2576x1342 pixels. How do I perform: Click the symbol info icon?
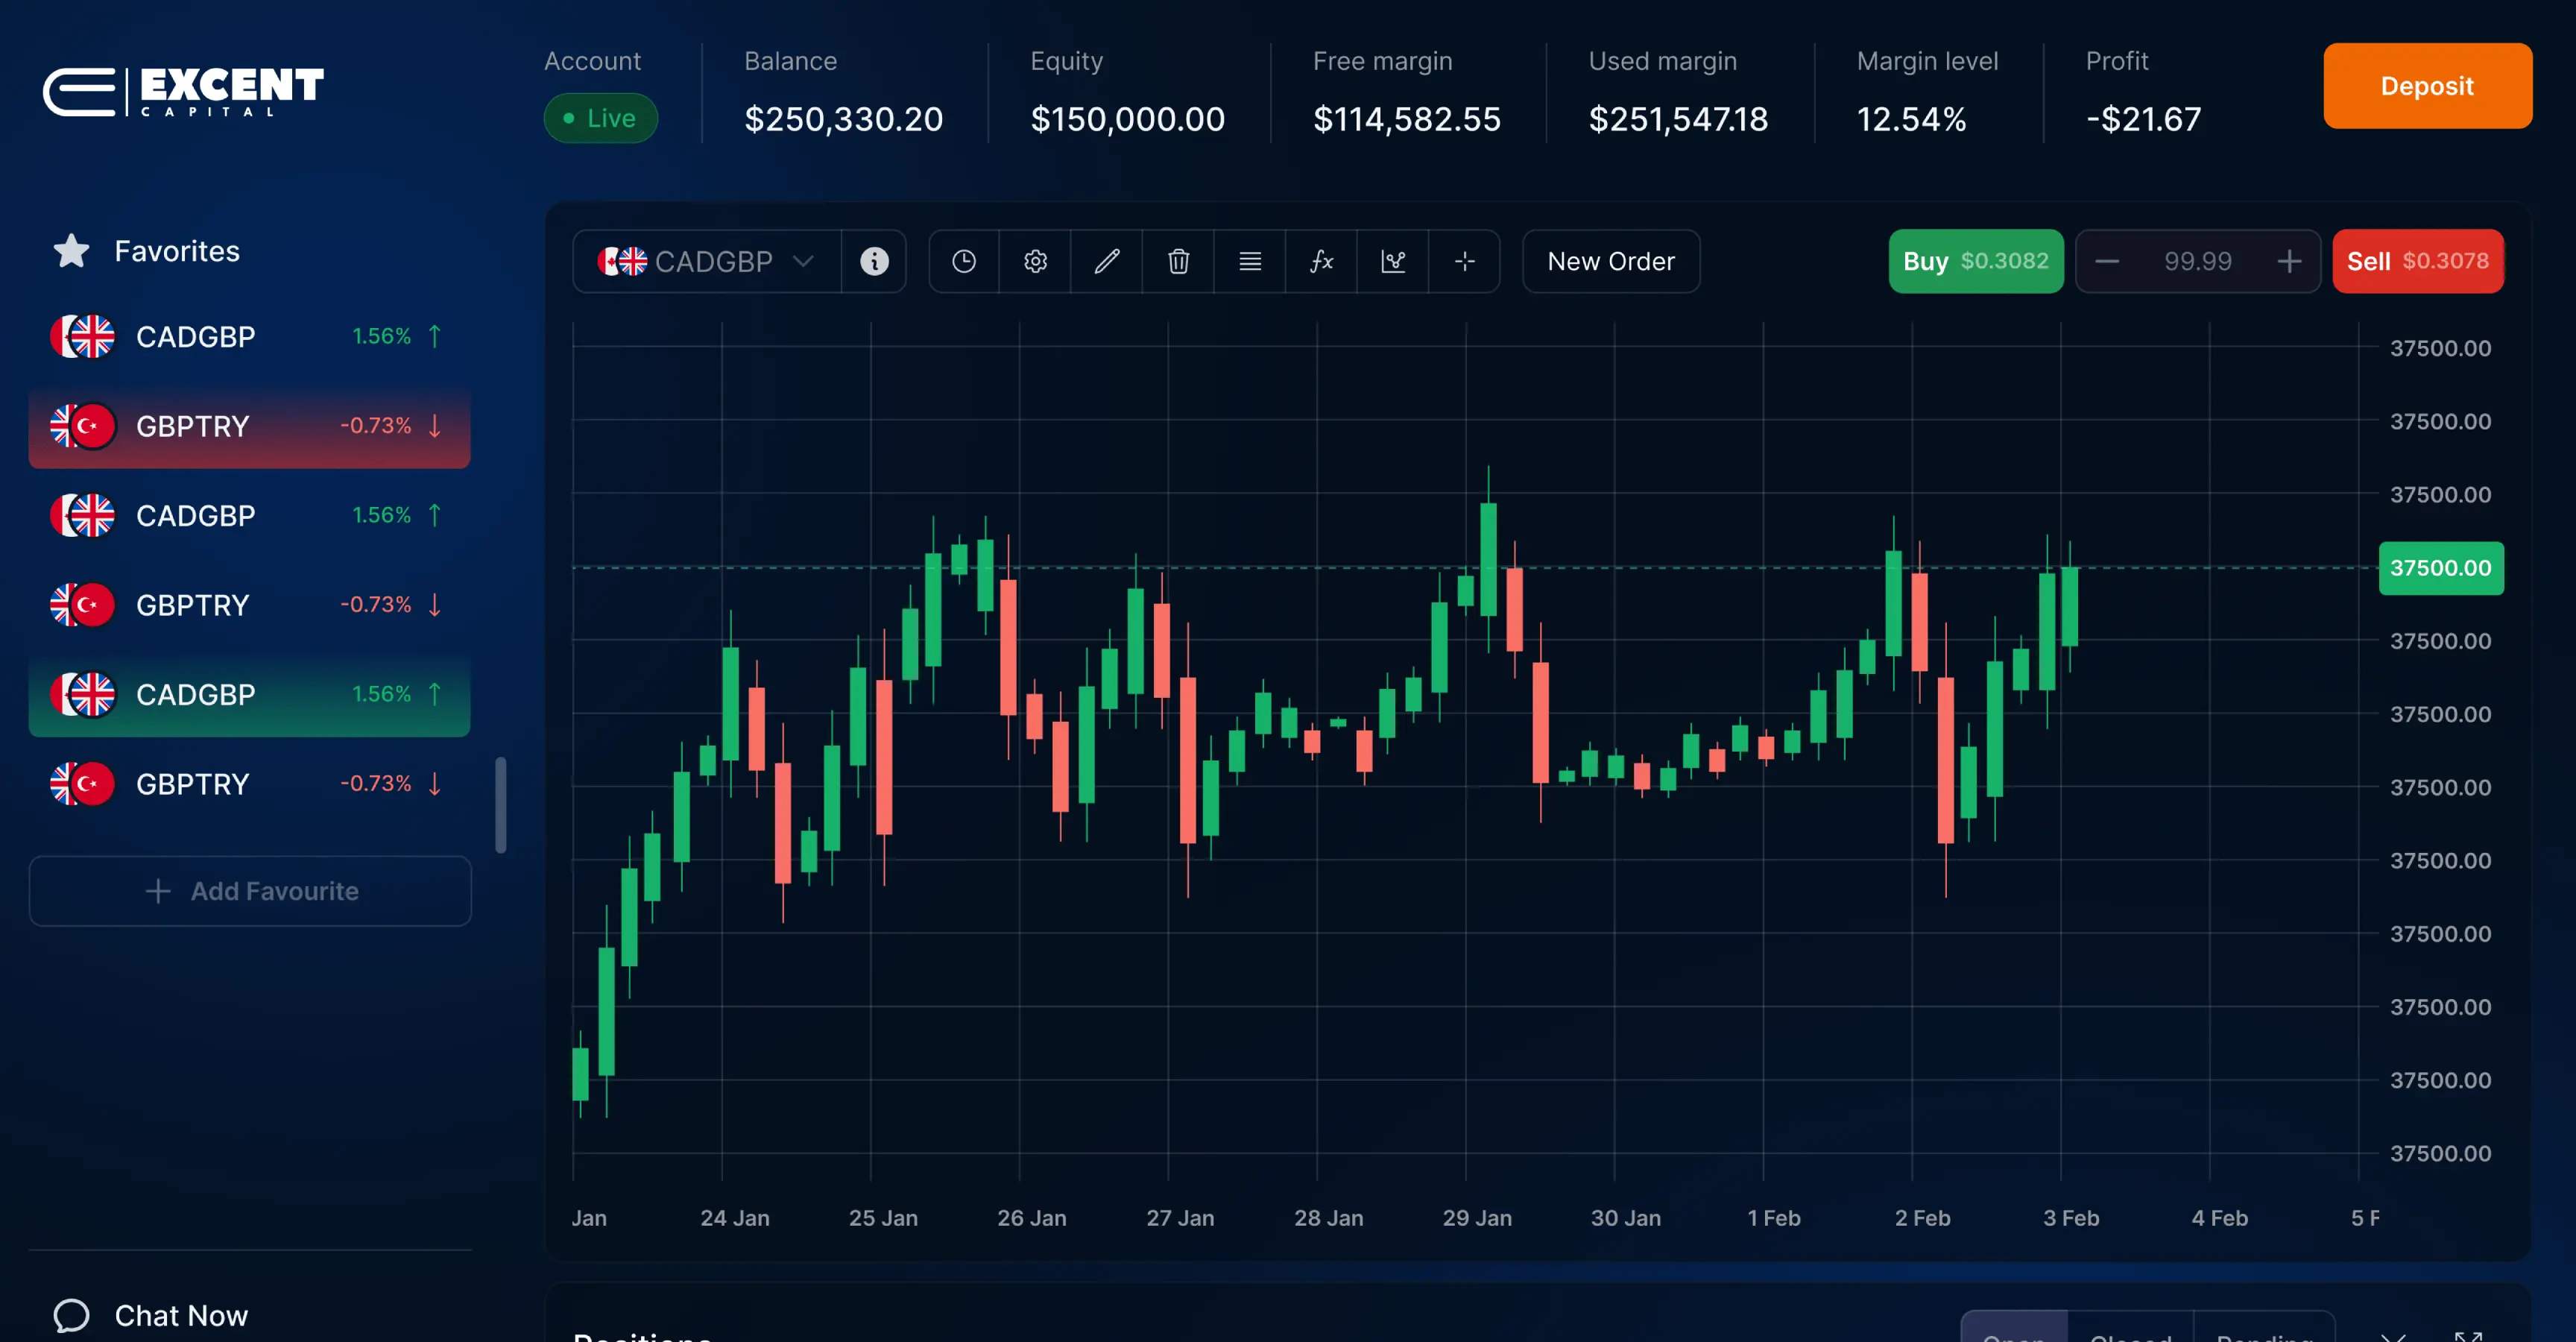pos(874,262)
